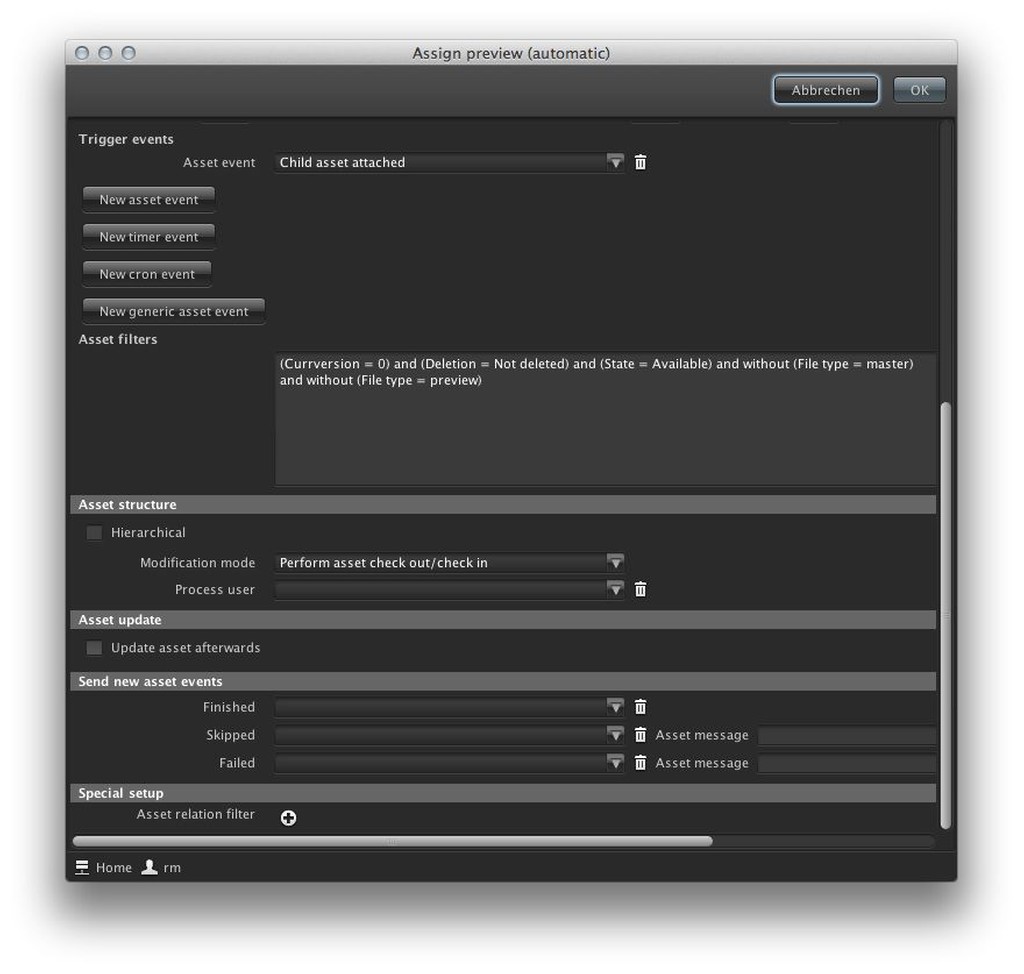Expand the Modification mode dropdown
This screenshot has height=974, width=1024.
click(x=614, y=562)
